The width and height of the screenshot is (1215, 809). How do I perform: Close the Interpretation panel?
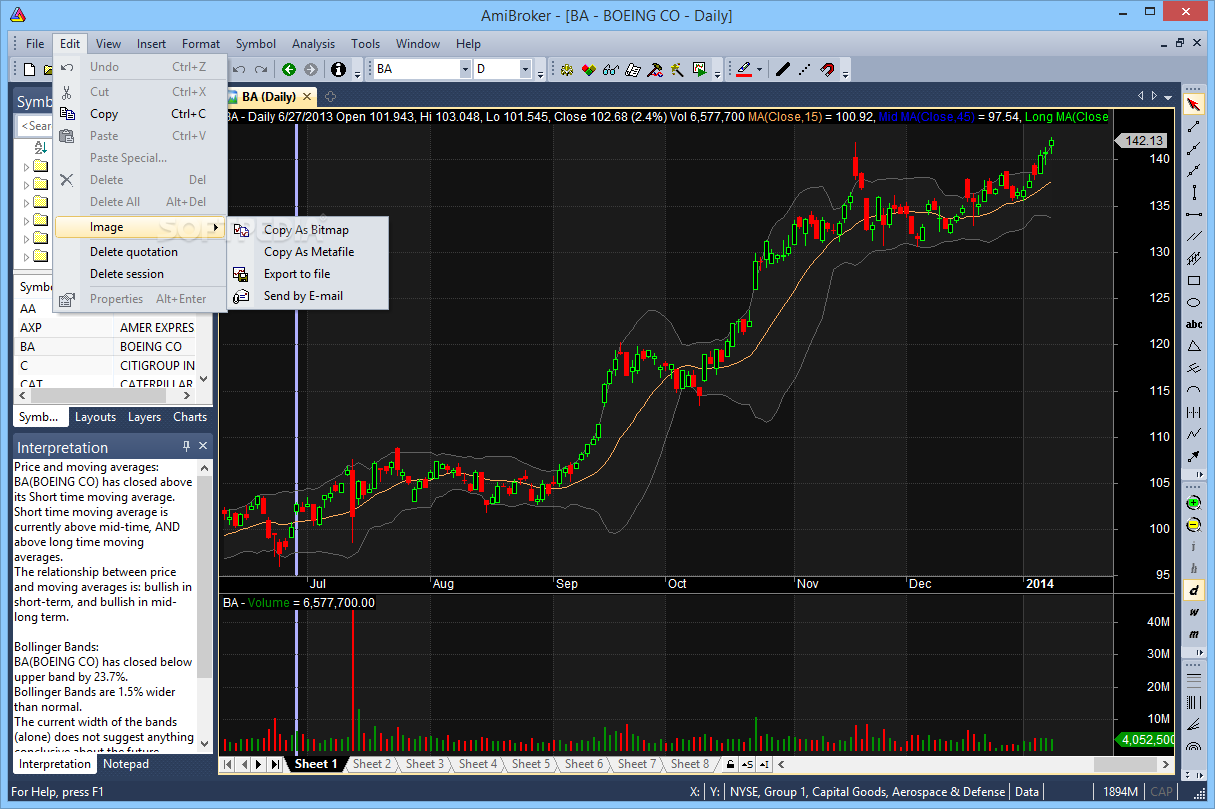click(x=203, y=446)
